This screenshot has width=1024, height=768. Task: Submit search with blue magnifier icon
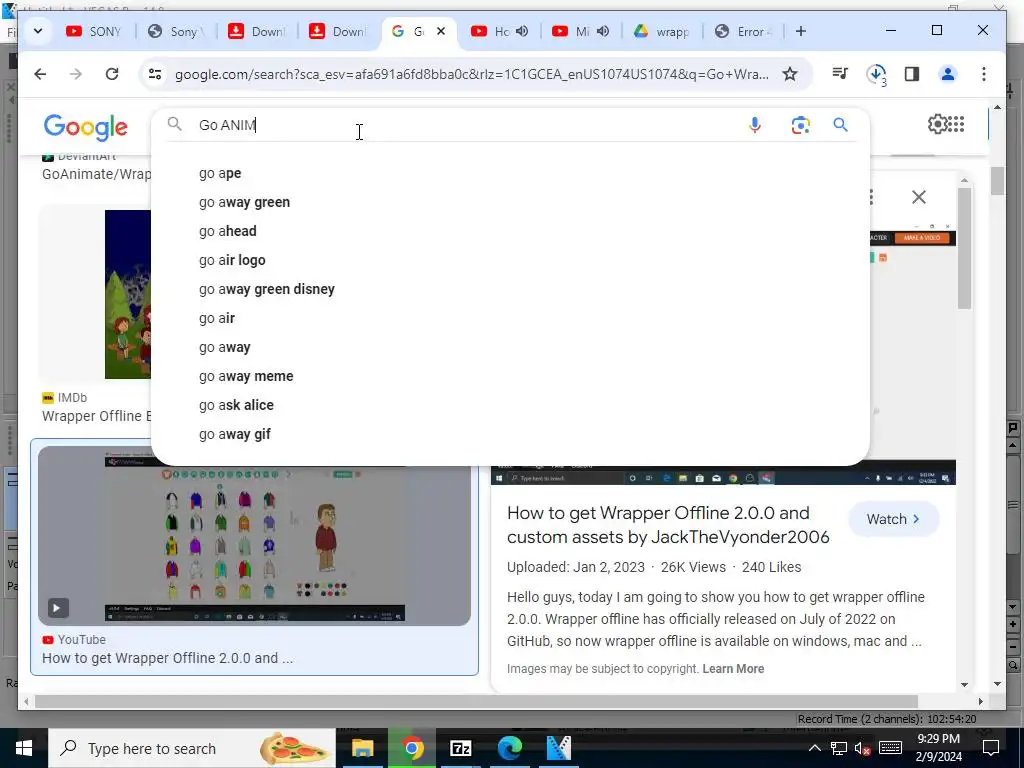pyautogui.click(x=840, y=125)
